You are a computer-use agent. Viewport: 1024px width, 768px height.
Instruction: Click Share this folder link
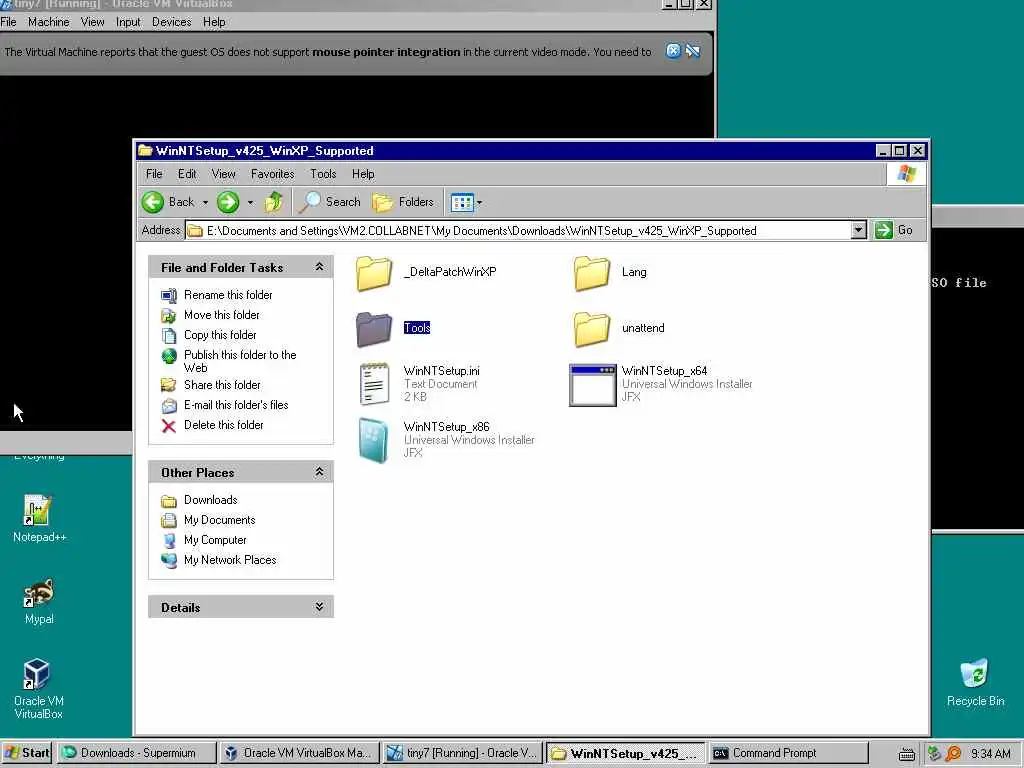coord(222,385)
